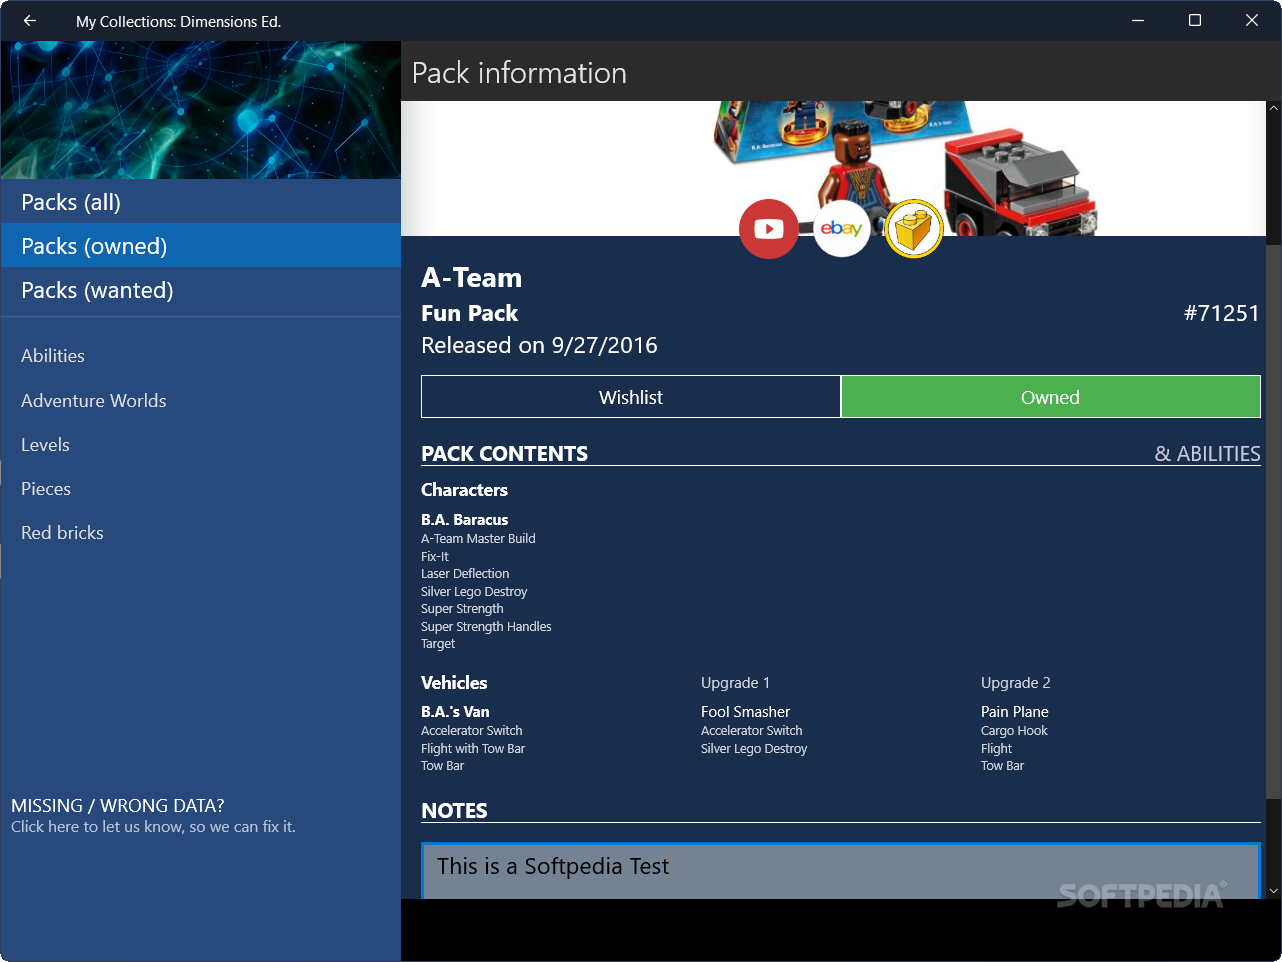Select Packs (all) in sidebar

(200, 202)
